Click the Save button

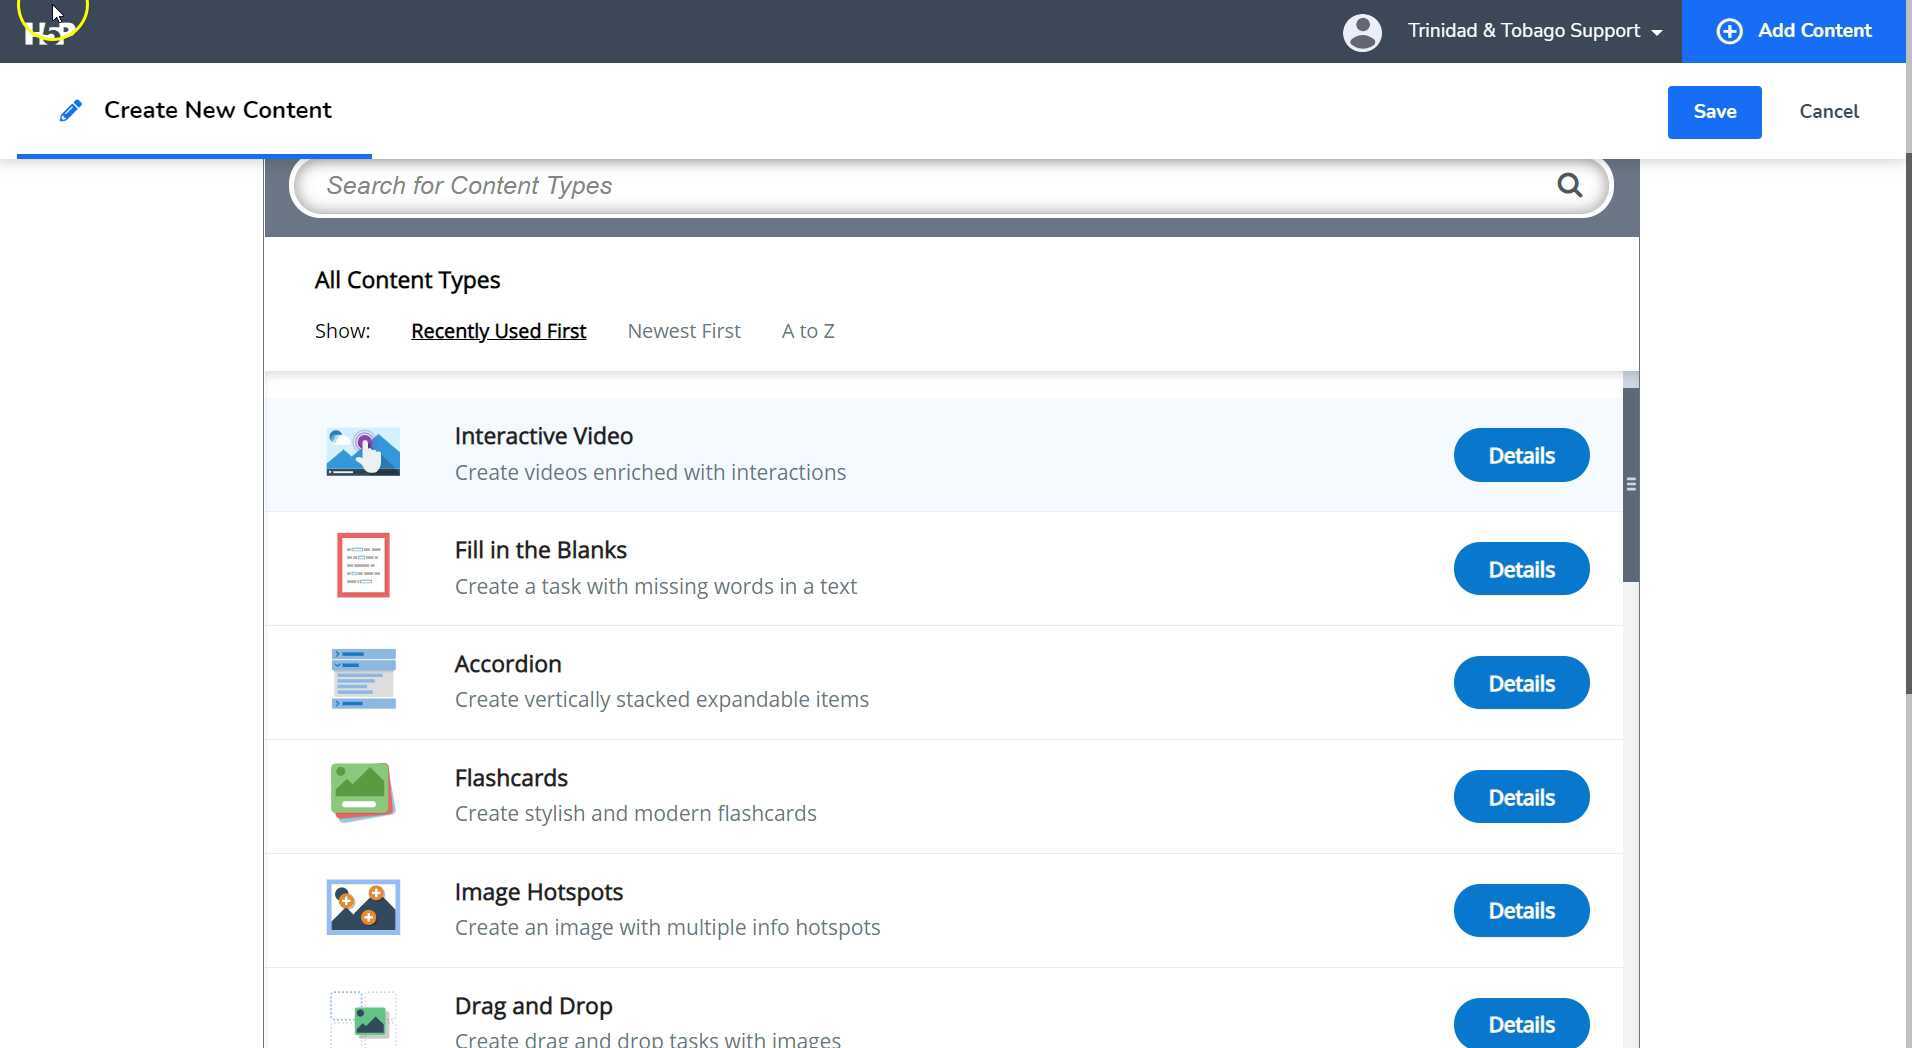coord(1714,112)
